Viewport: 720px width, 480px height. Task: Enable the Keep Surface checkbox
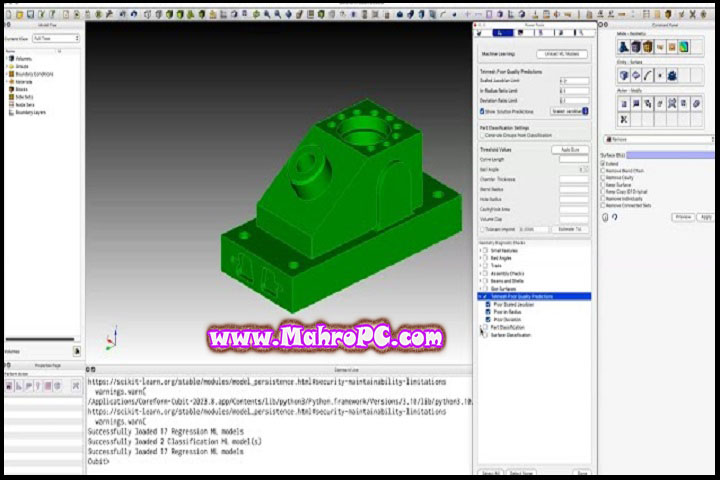click(x=603, y=185)
